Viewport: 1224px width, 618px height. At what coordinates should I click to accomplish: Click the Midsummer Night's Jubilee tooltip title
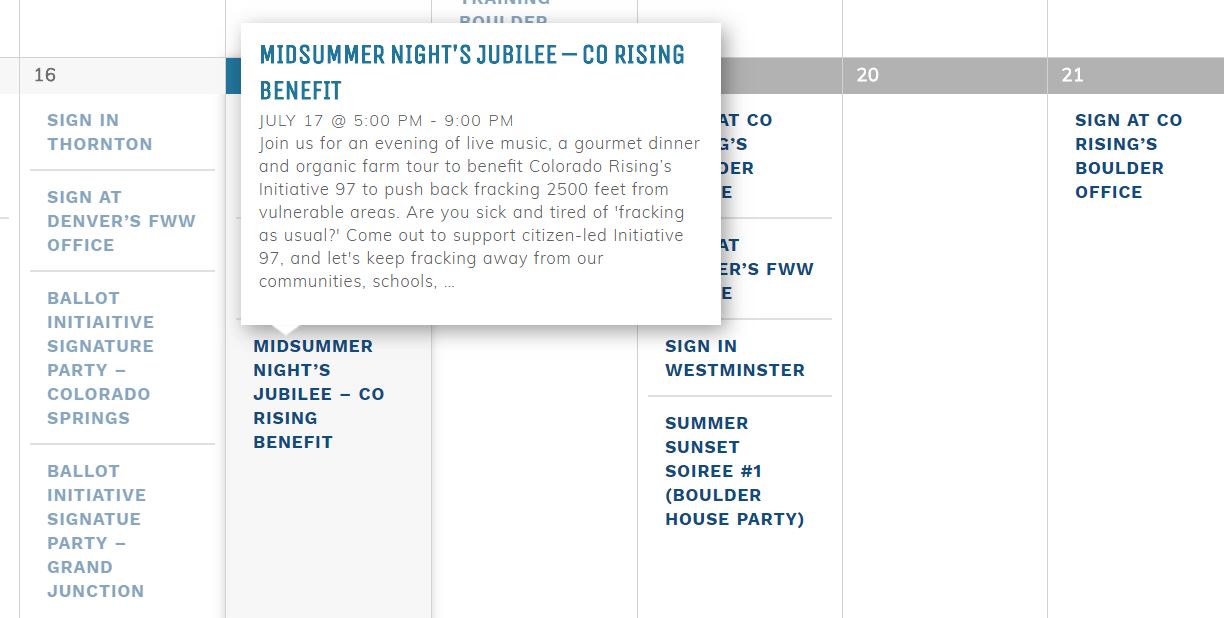click(x=472, y=72)
